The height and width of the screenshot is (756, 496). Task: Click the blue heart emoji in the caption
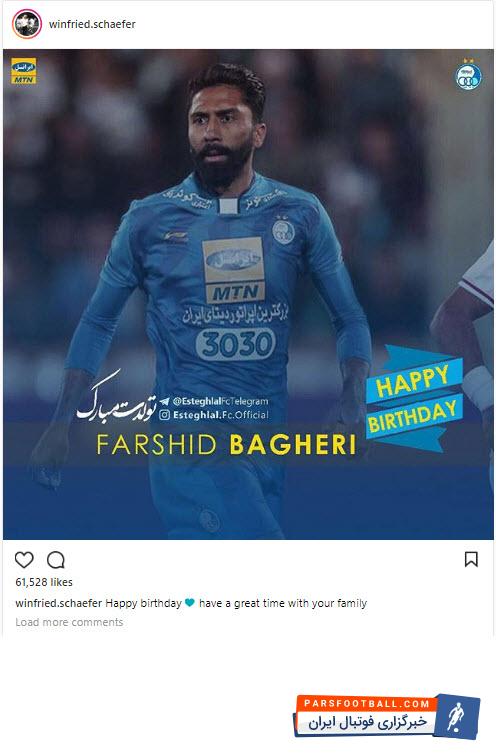point(190,603)
